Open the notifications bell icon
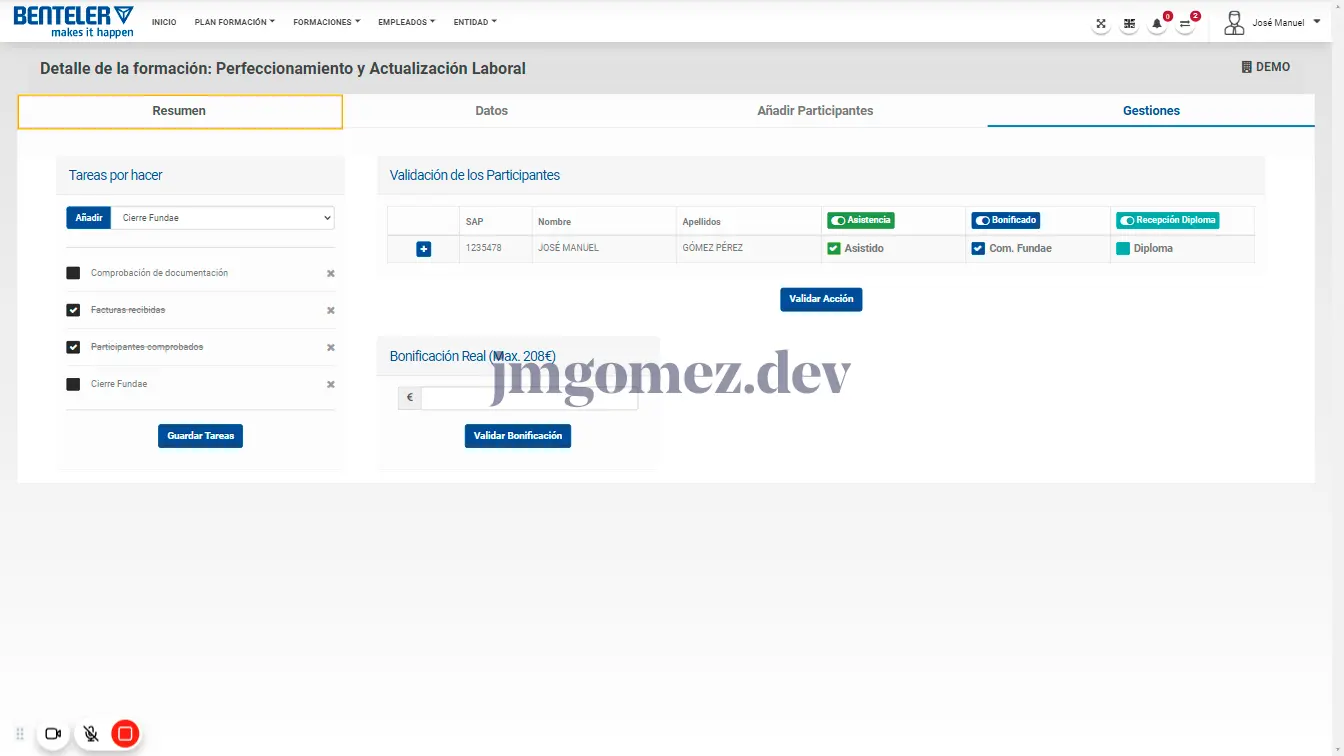Image resolution: width=1344 pixels, height=756 pixels. point(1157,24)
